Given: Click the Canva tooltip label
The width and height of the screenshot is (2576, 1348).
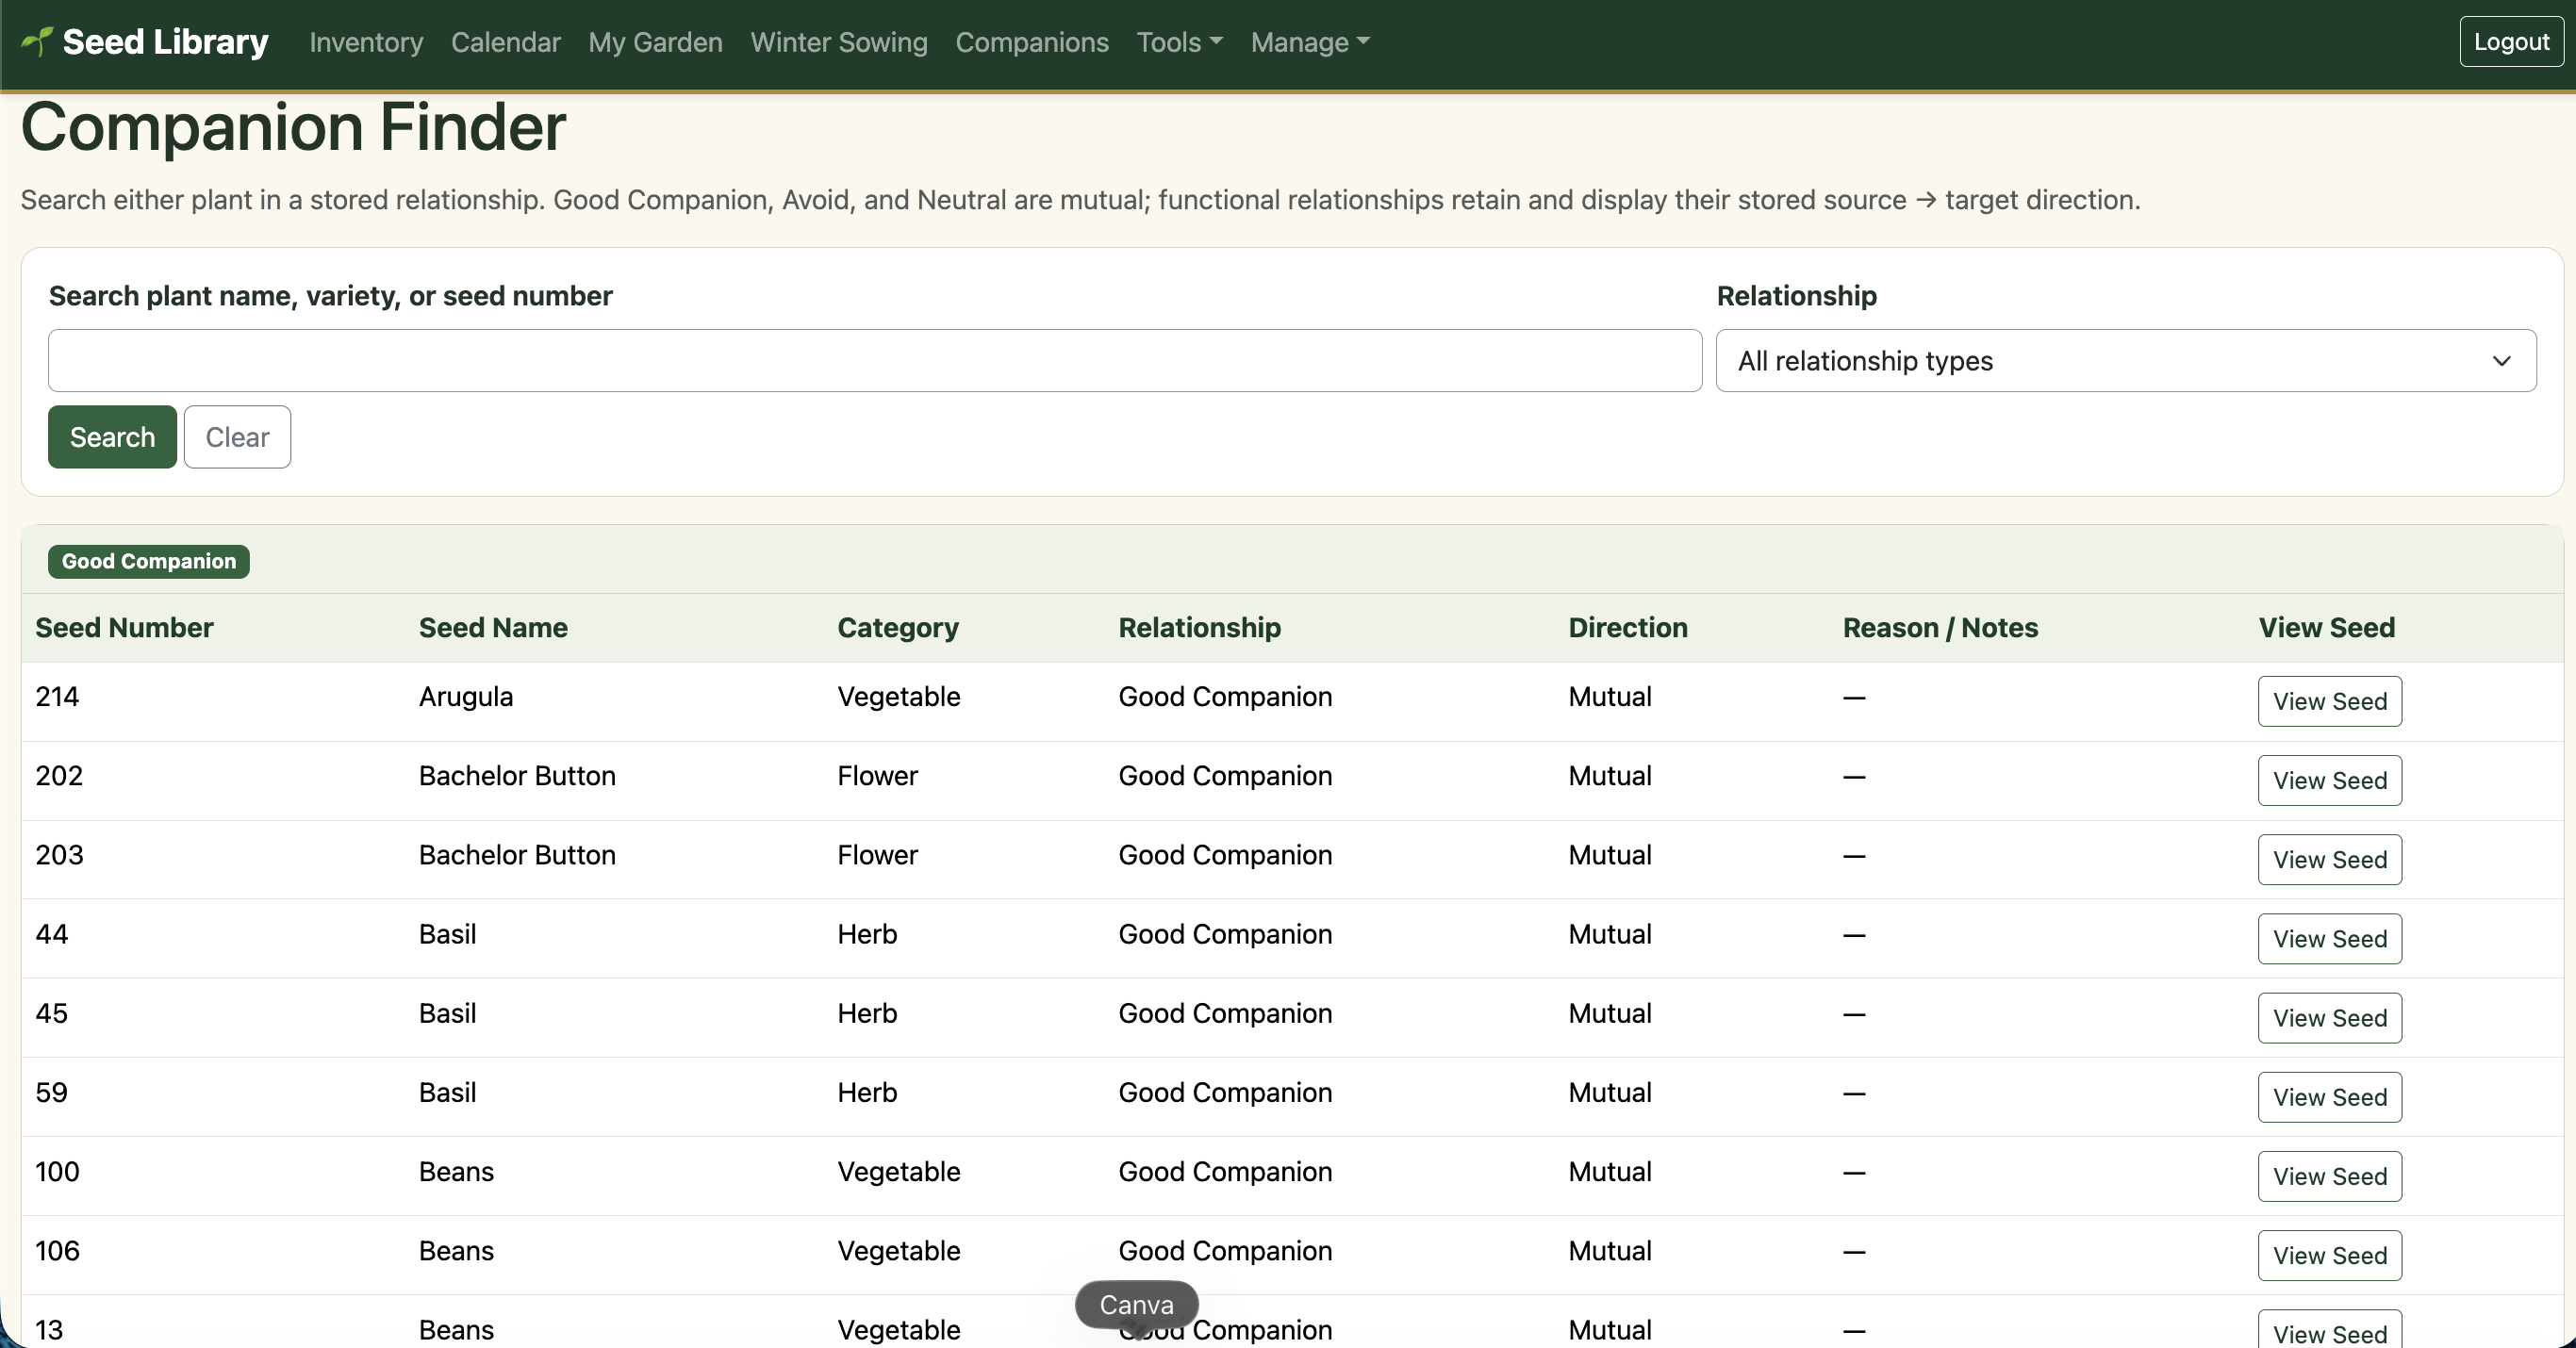Looking at the screenshot, I should [1136, 1304].
